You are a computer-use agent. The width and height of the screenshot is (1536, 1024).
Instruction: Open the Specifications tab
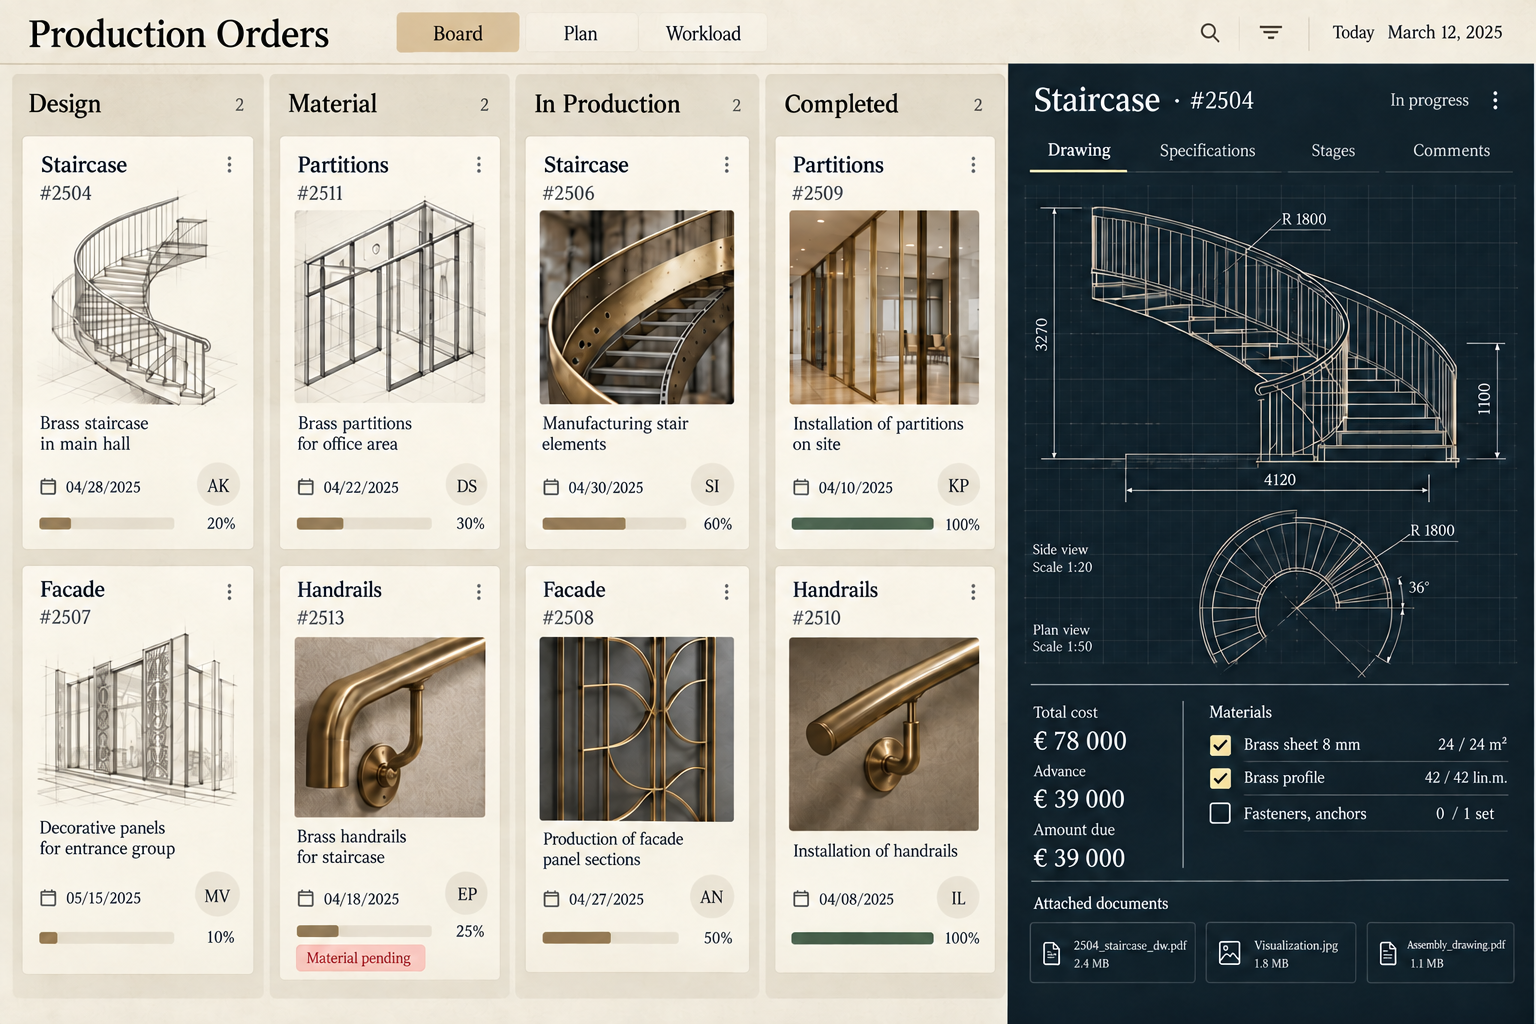pos(1207,151)
